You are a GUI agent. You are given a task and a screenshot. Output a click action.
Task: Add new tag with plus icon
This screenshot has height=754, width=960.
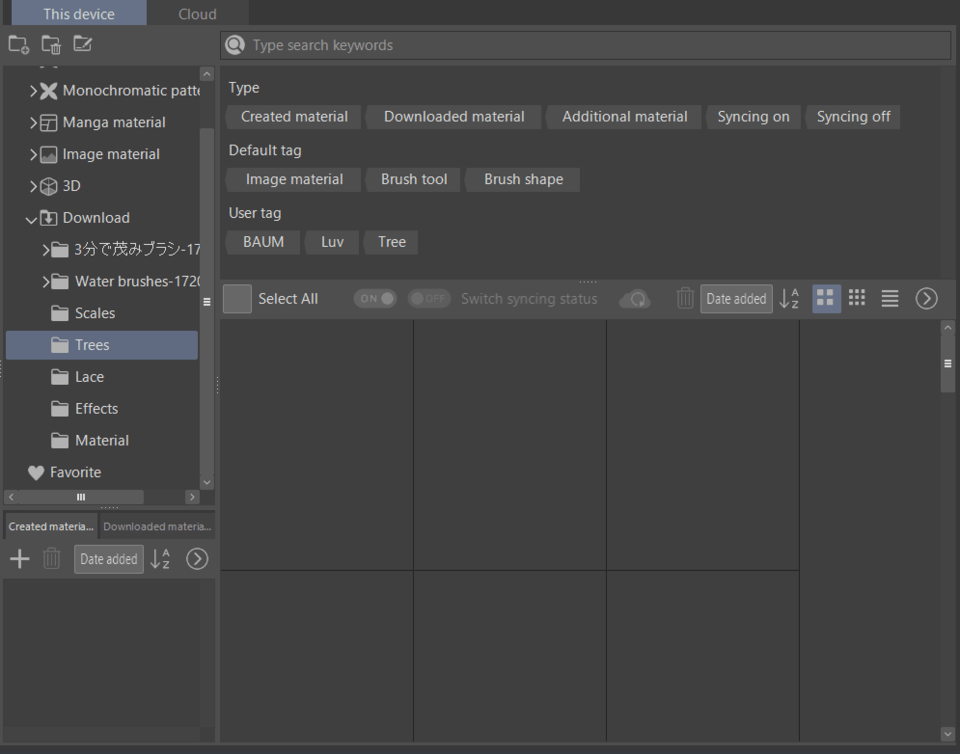click(20, 559)
